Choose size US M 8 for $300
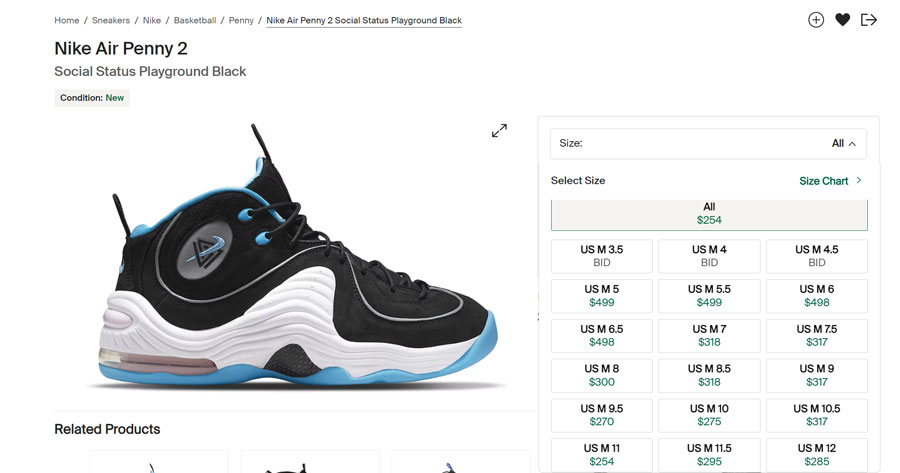Image resolution: width=900 pixels, height=473 pixels. click(x=602, y=375)
